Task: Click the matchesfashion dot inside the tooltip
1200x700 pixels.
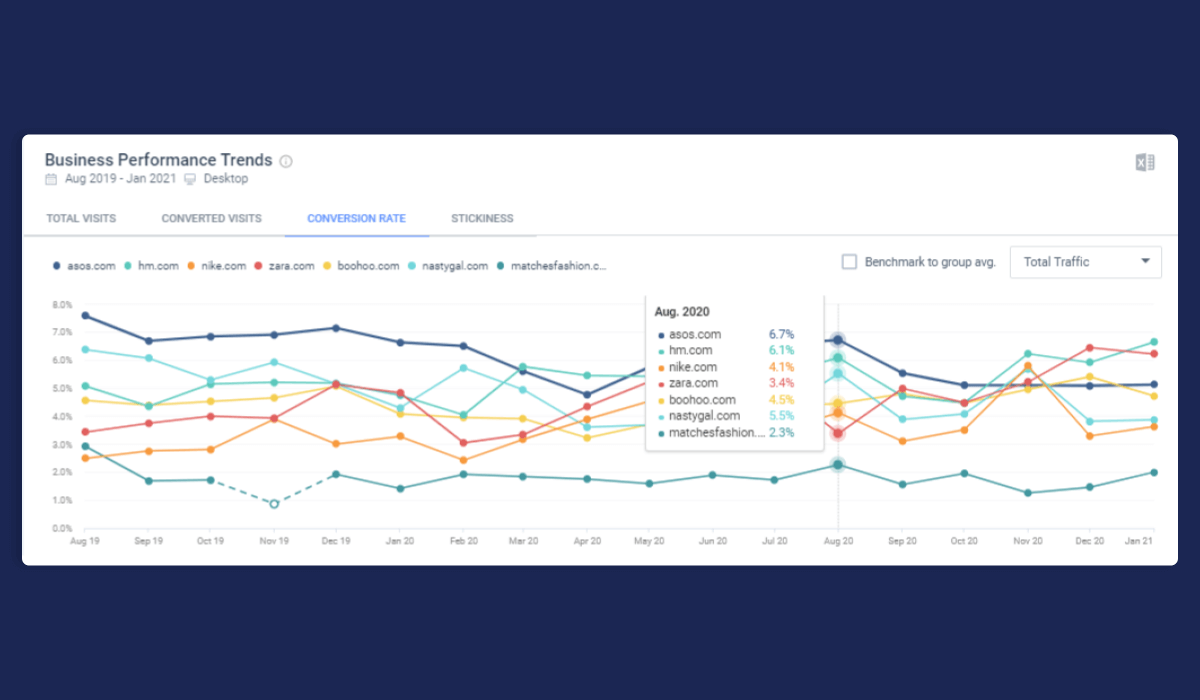Action: (662, 432)
